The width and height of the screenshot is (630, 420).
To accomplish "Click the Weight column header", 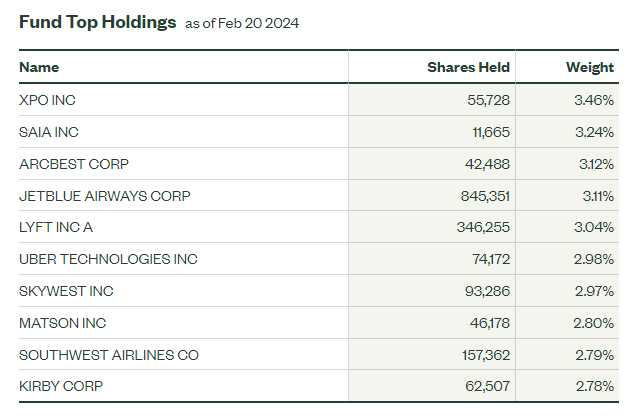I will 589,67.
